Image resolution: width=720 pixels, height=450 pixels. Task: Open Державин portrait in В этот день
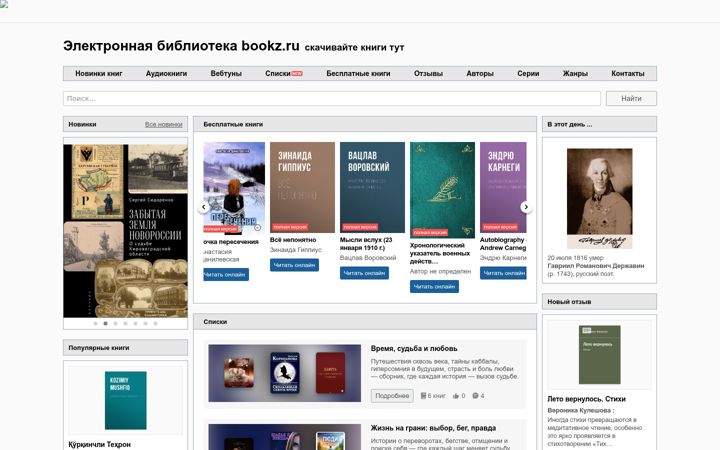tap(599, 198)
